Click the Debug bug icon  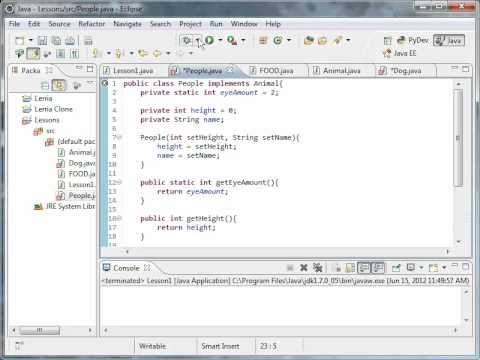[x=187, y=41]
